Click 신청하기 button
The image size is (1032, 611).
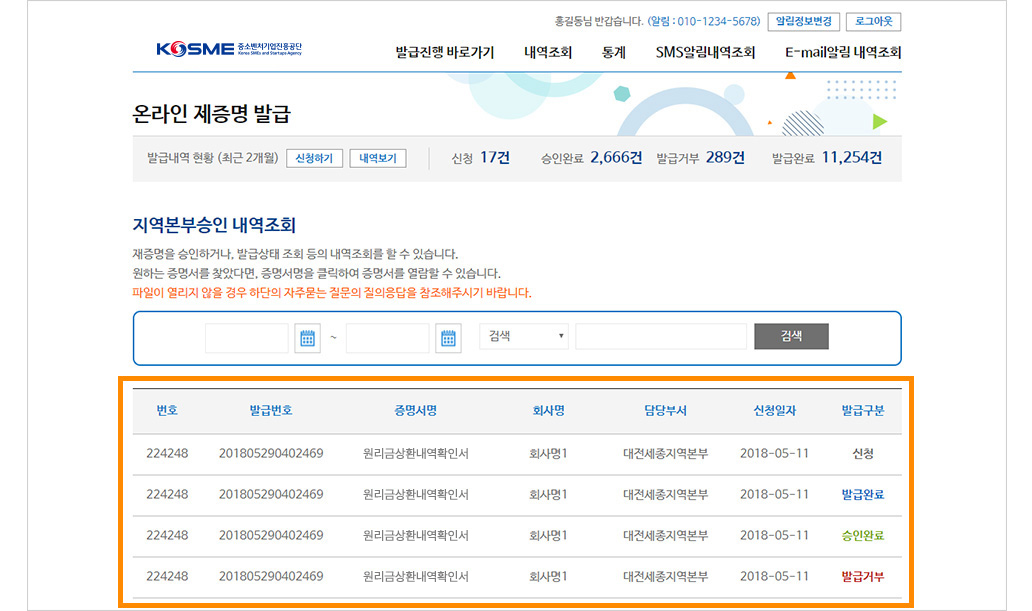pyautogui.click(x=314, y=158)
